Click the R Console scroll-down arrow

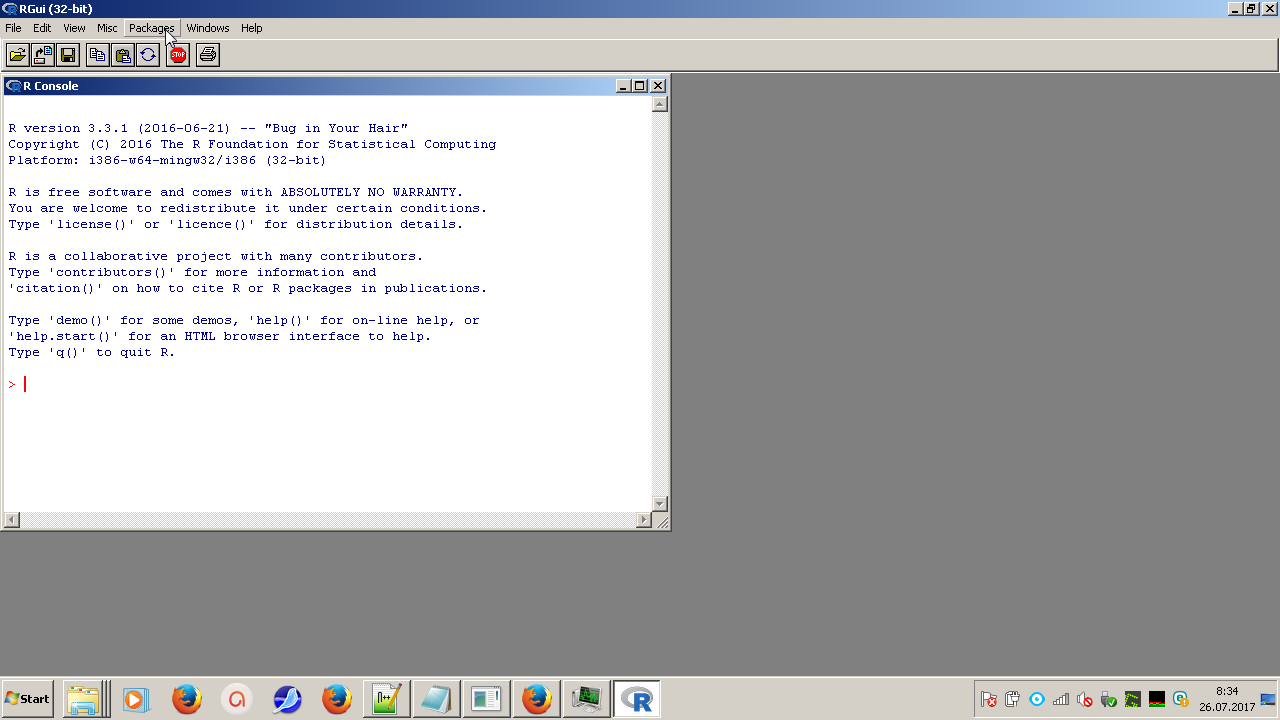(x=659, y=504)
